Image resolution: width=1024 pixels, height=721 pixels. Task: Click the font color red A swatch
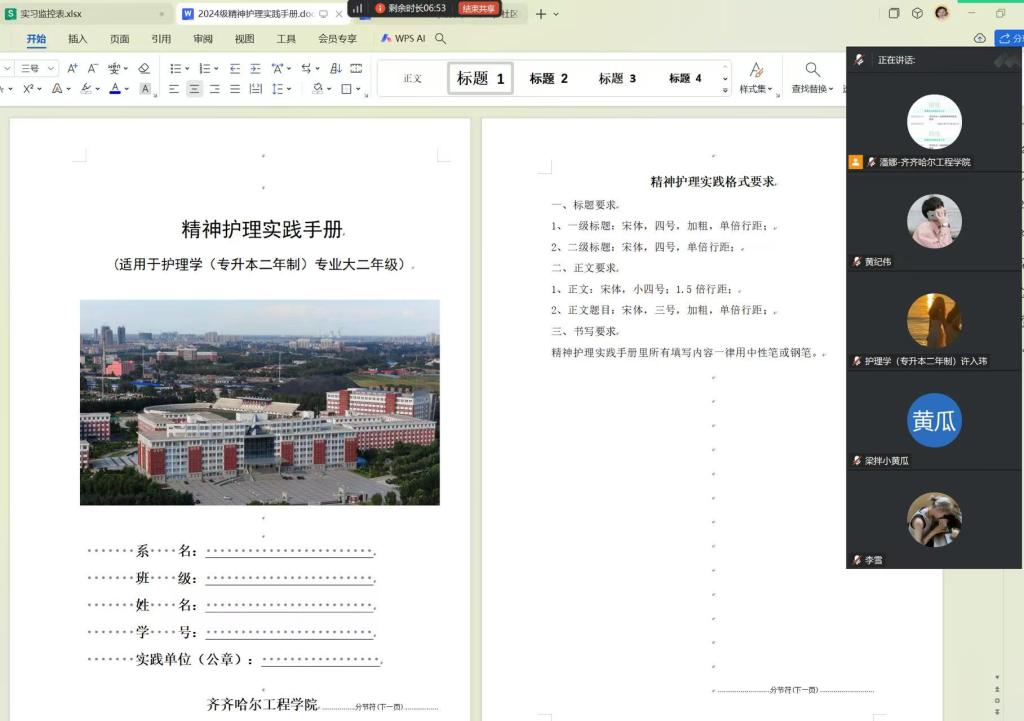tap(114, 89)
